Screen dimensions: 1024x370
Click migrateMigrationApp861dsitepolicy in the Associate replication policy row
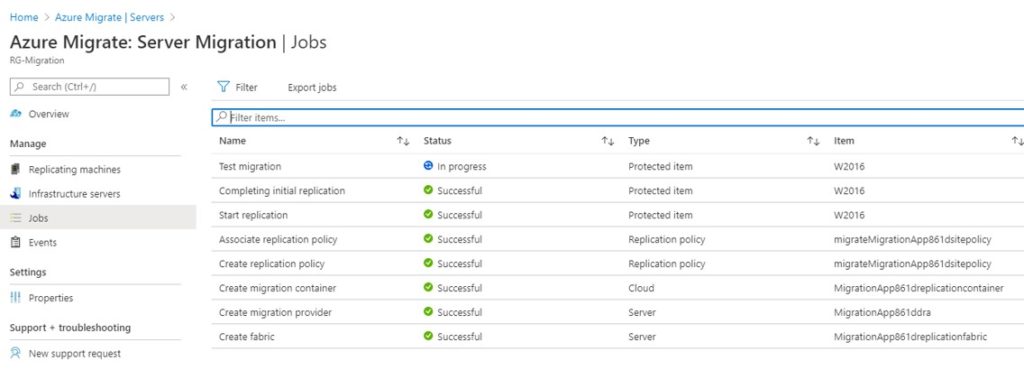tap(912, 239)
